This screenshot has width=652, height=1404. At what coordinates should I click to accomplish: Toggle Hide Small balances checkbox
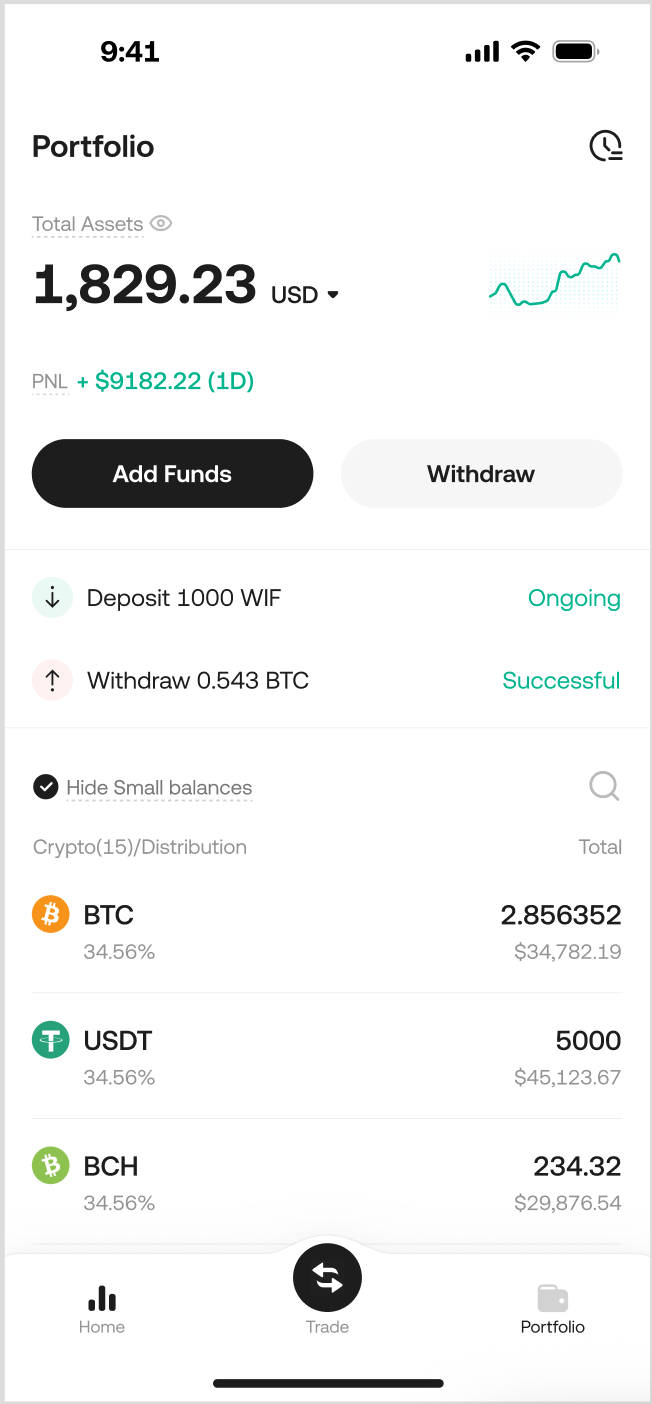[46, 787]
